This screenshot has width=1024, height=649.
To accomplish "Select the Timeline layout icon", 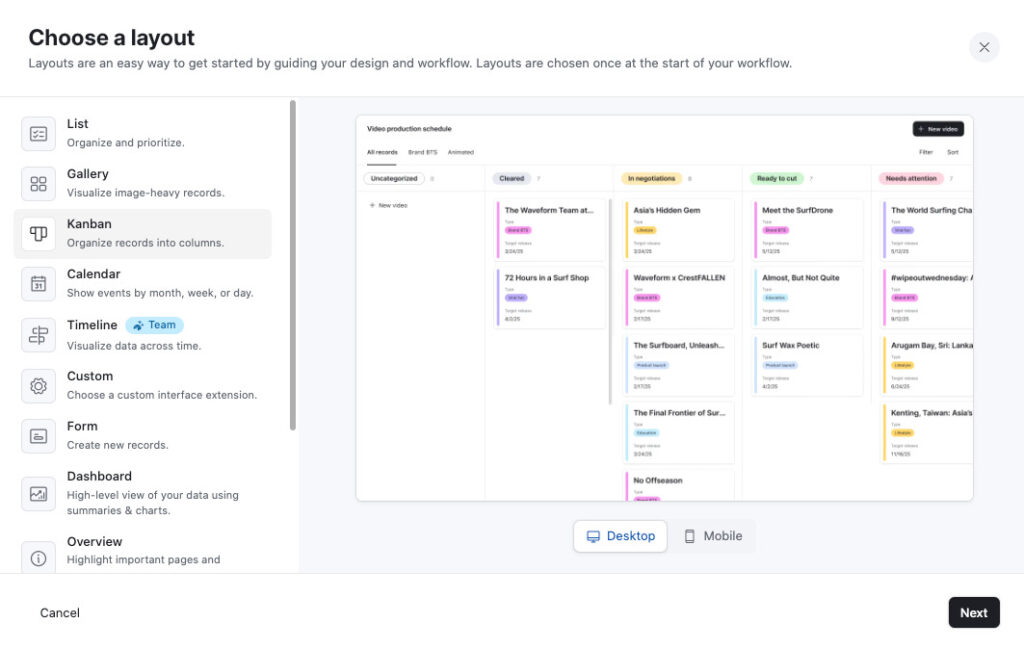I will (x=40, y=333).
